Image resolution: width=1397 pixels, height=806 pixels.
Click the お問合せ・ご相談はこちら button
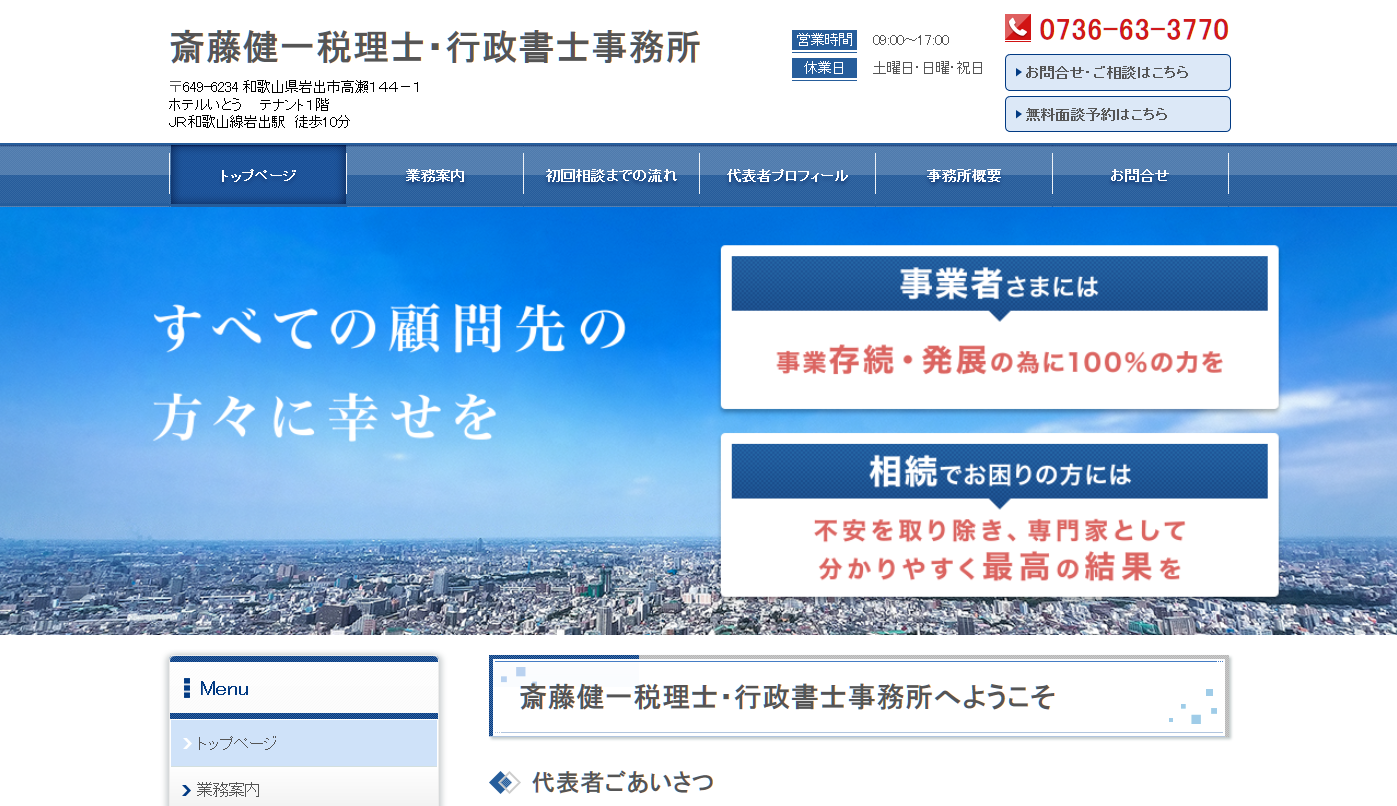point(1117,72)
